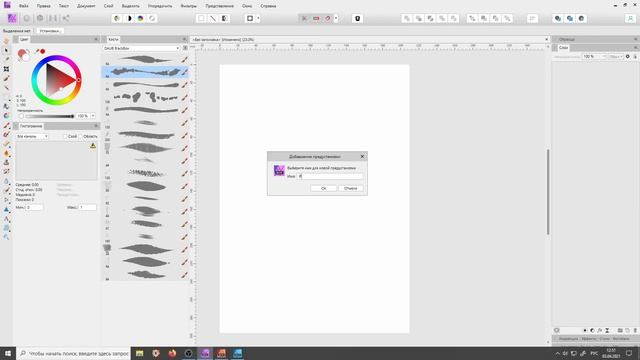
Task: Switch to the Кисти panel tab
Action: (x=113, y=39)
